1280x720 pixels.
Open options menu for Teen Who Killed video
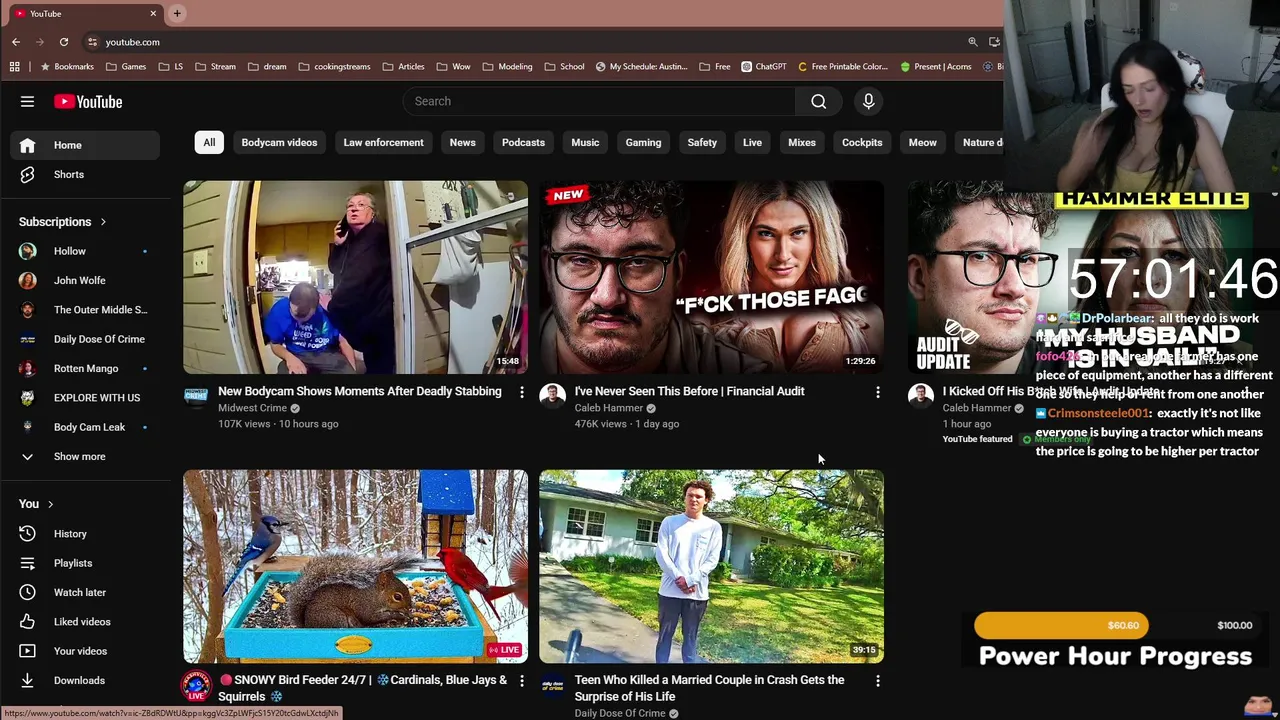click(878, 681)
